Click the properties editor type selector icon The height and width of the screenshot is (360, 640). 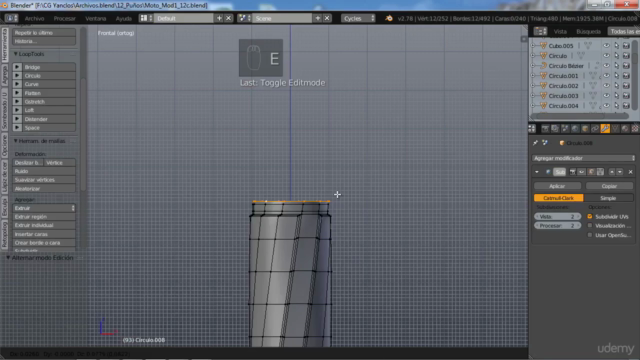pyautogui.click(x=532, y=129)
